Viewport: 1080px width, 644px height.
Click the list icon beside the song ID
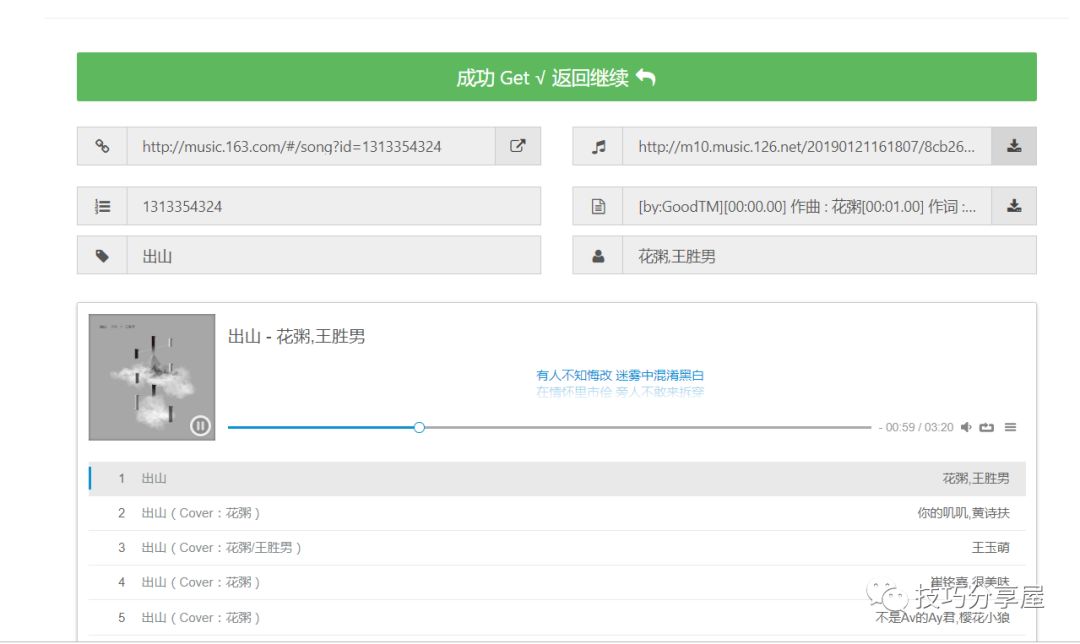tap(102, 206)
